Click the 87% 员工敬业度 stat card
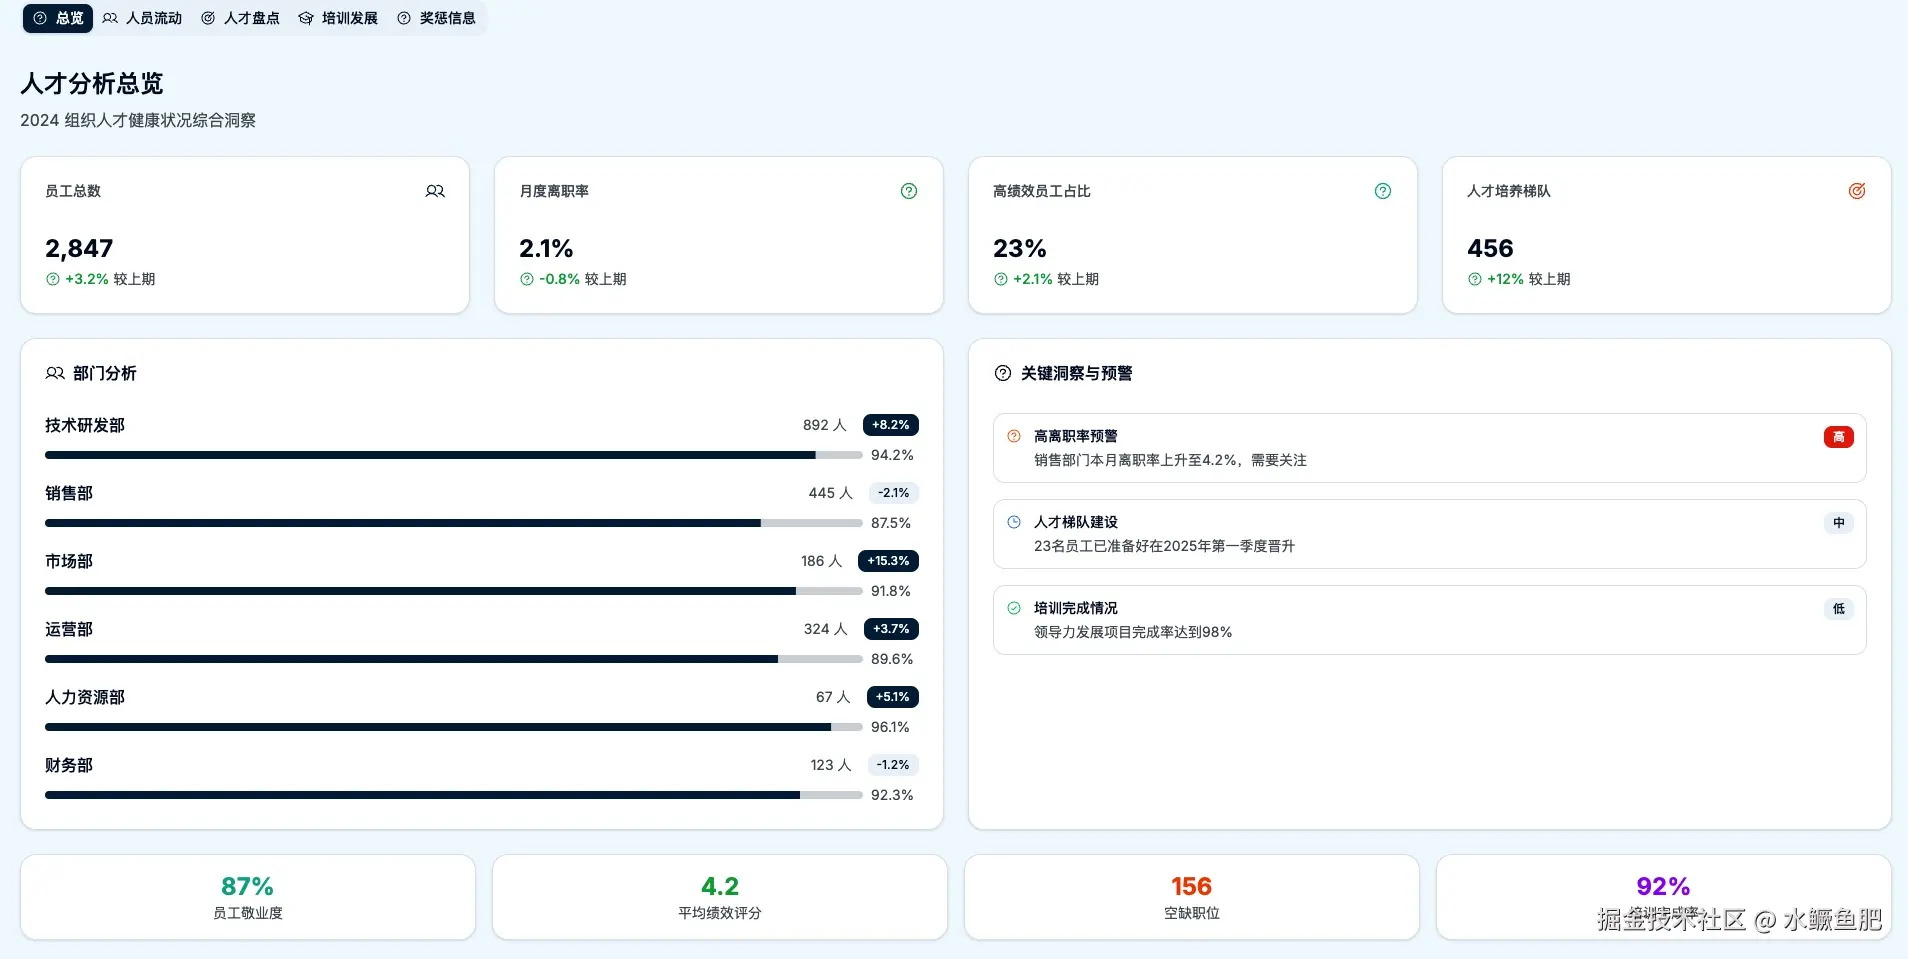This screenshot has width=1908, height=959. [x=247, y=897]
